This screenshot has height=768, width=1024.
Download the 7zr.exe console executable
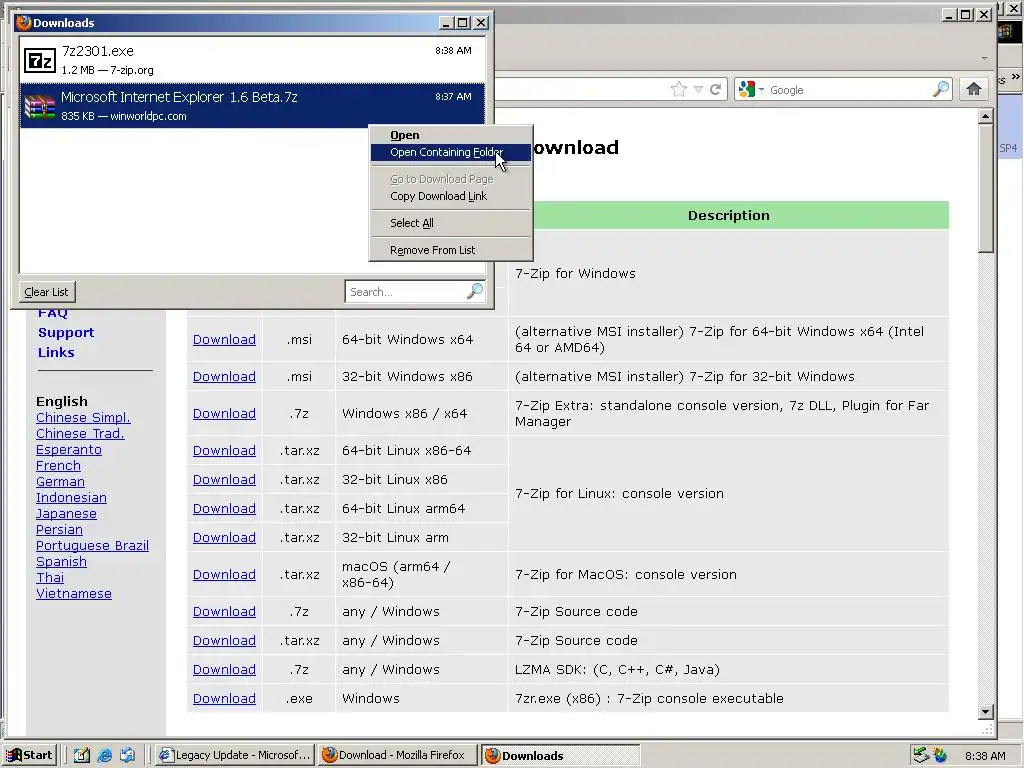click(x=224, y=698)
